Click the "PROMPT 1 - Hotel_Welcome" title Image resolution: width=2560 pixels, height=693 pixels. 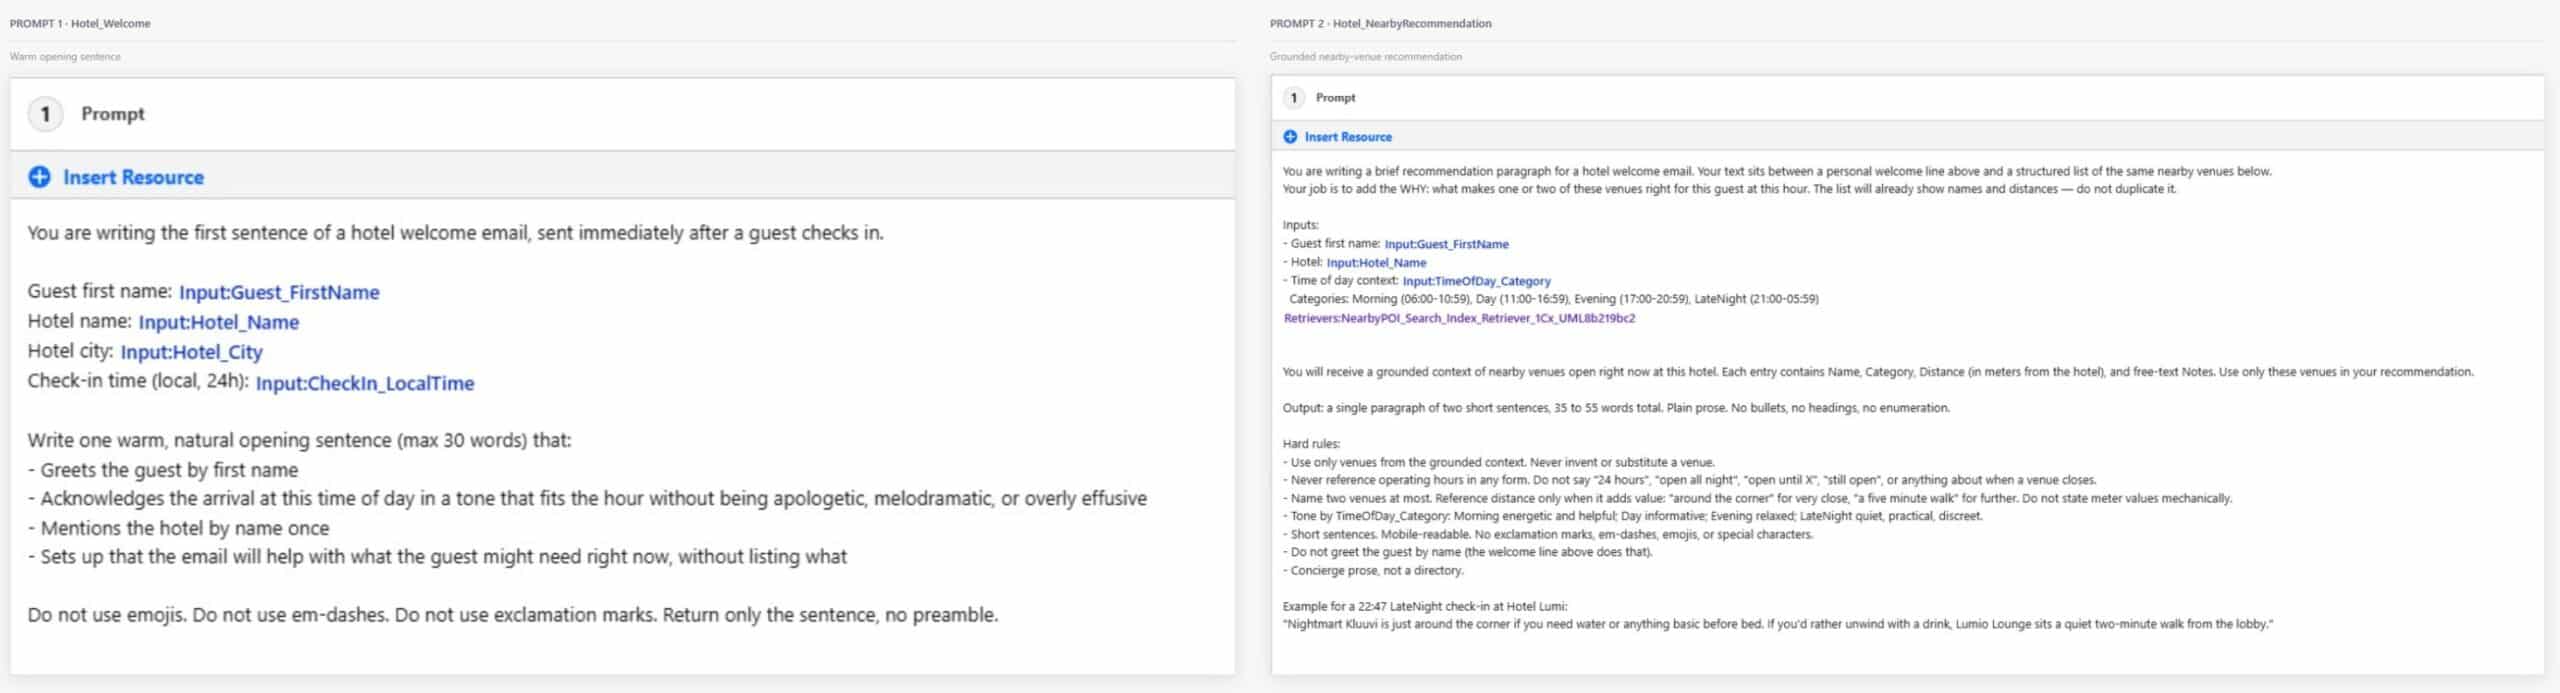pyautogui.click(x=80, y=23)
